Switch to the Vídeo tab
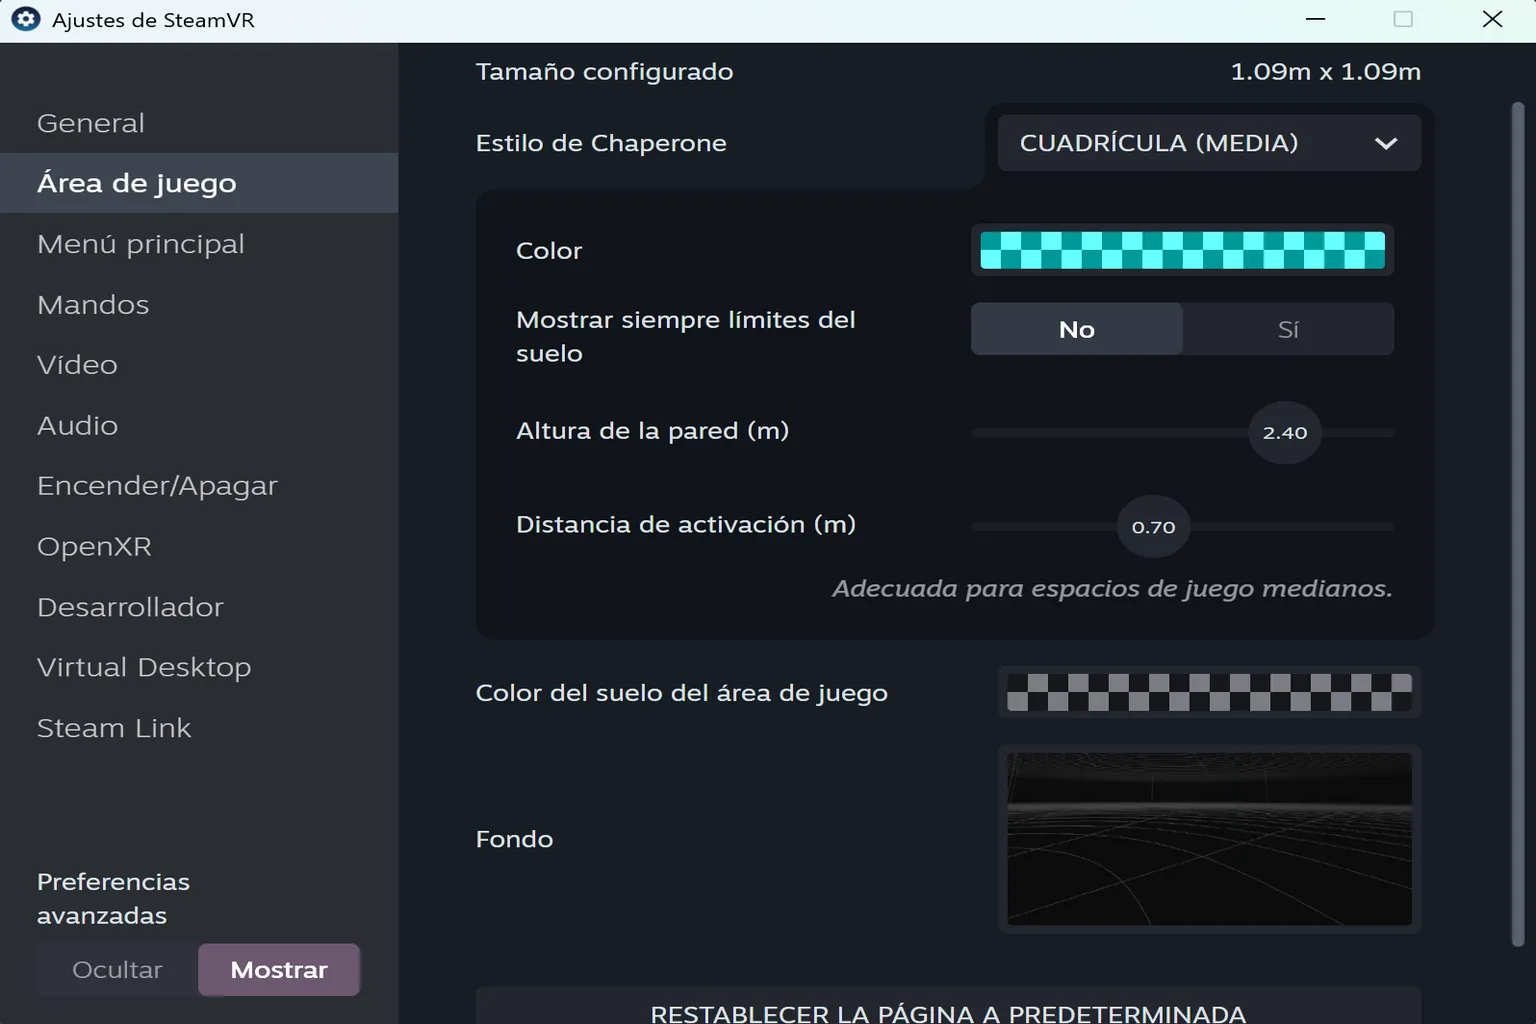 point(199,365)
